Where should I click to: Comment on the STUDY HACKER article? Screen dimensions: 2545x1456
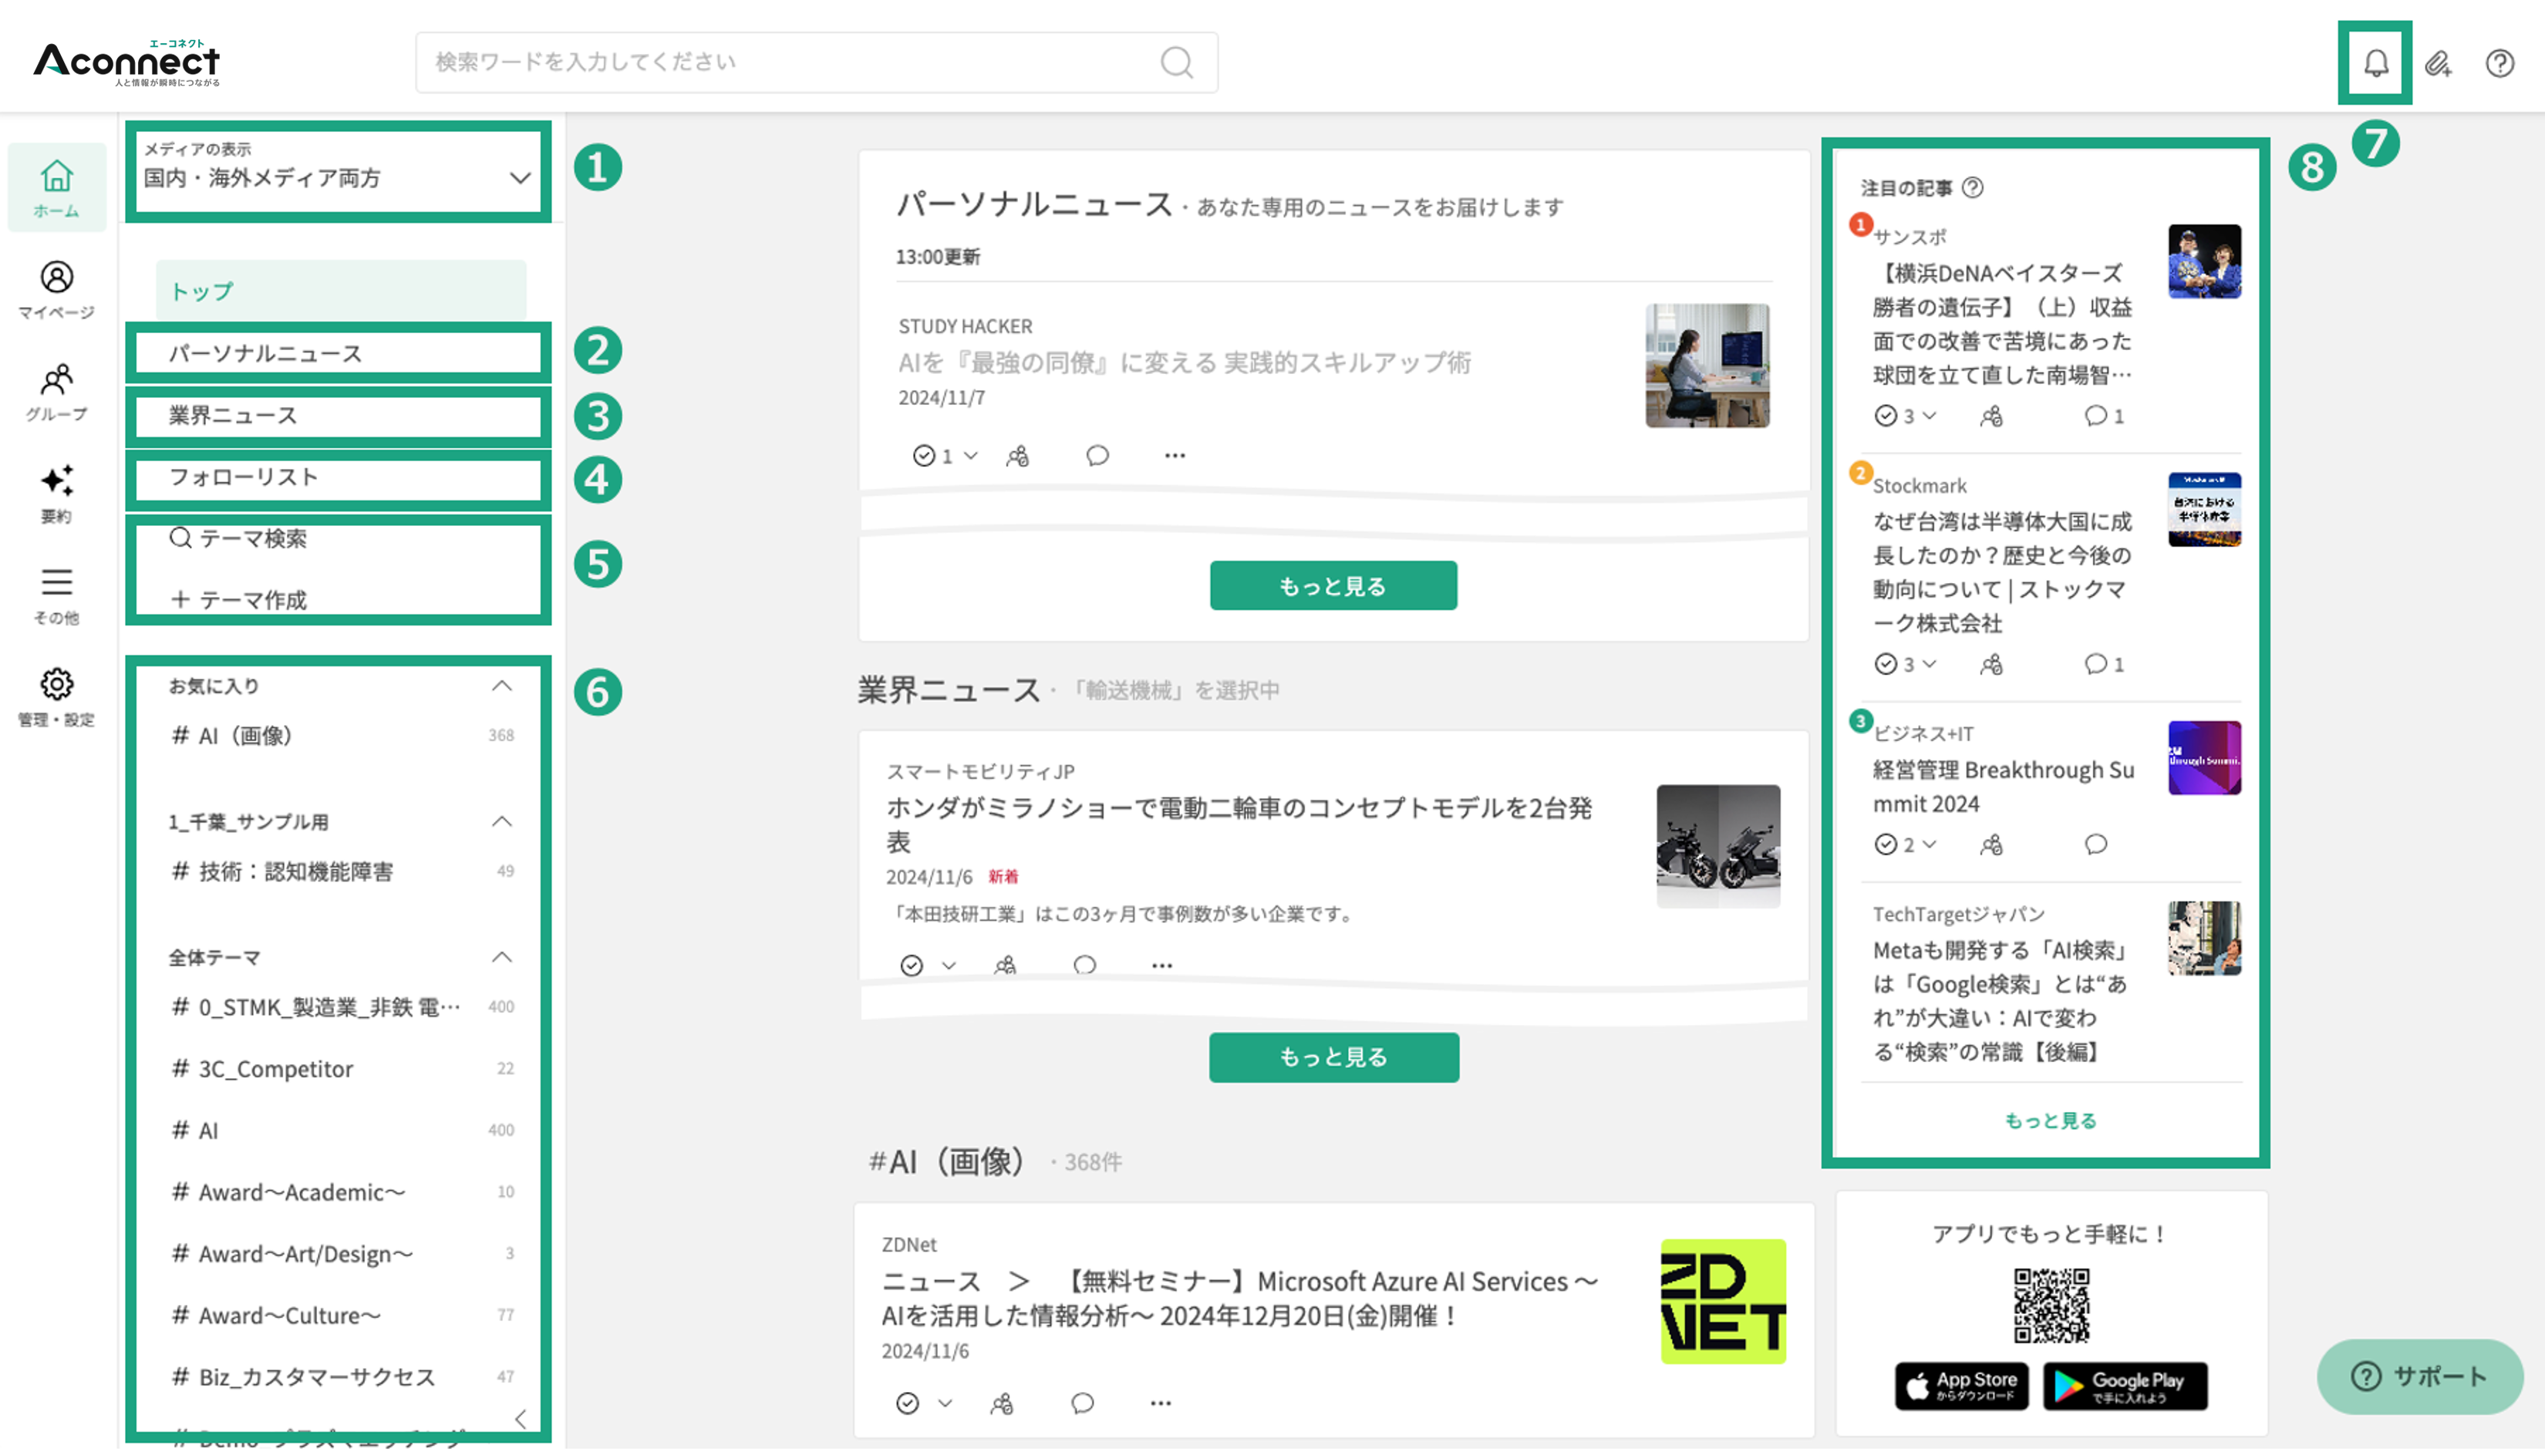1097,456
